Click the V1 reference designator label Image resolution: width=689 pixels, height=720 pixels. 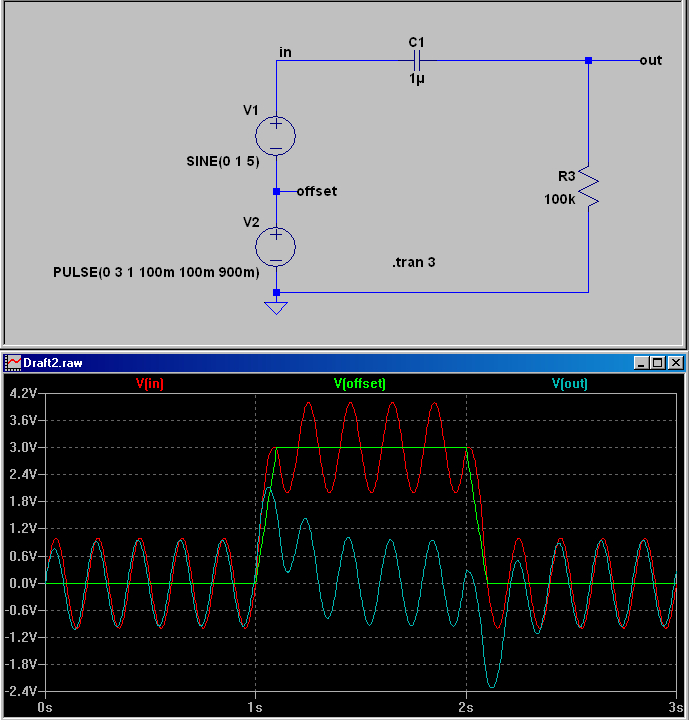pos(251,110)
